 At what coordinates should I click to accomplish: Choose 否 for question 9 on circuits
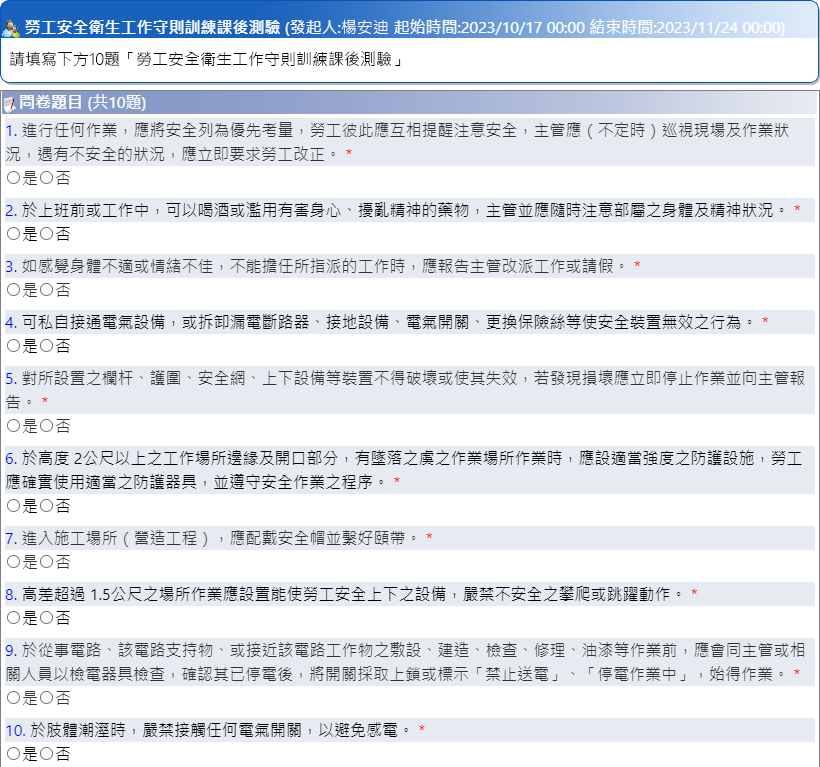pos(47,697)
